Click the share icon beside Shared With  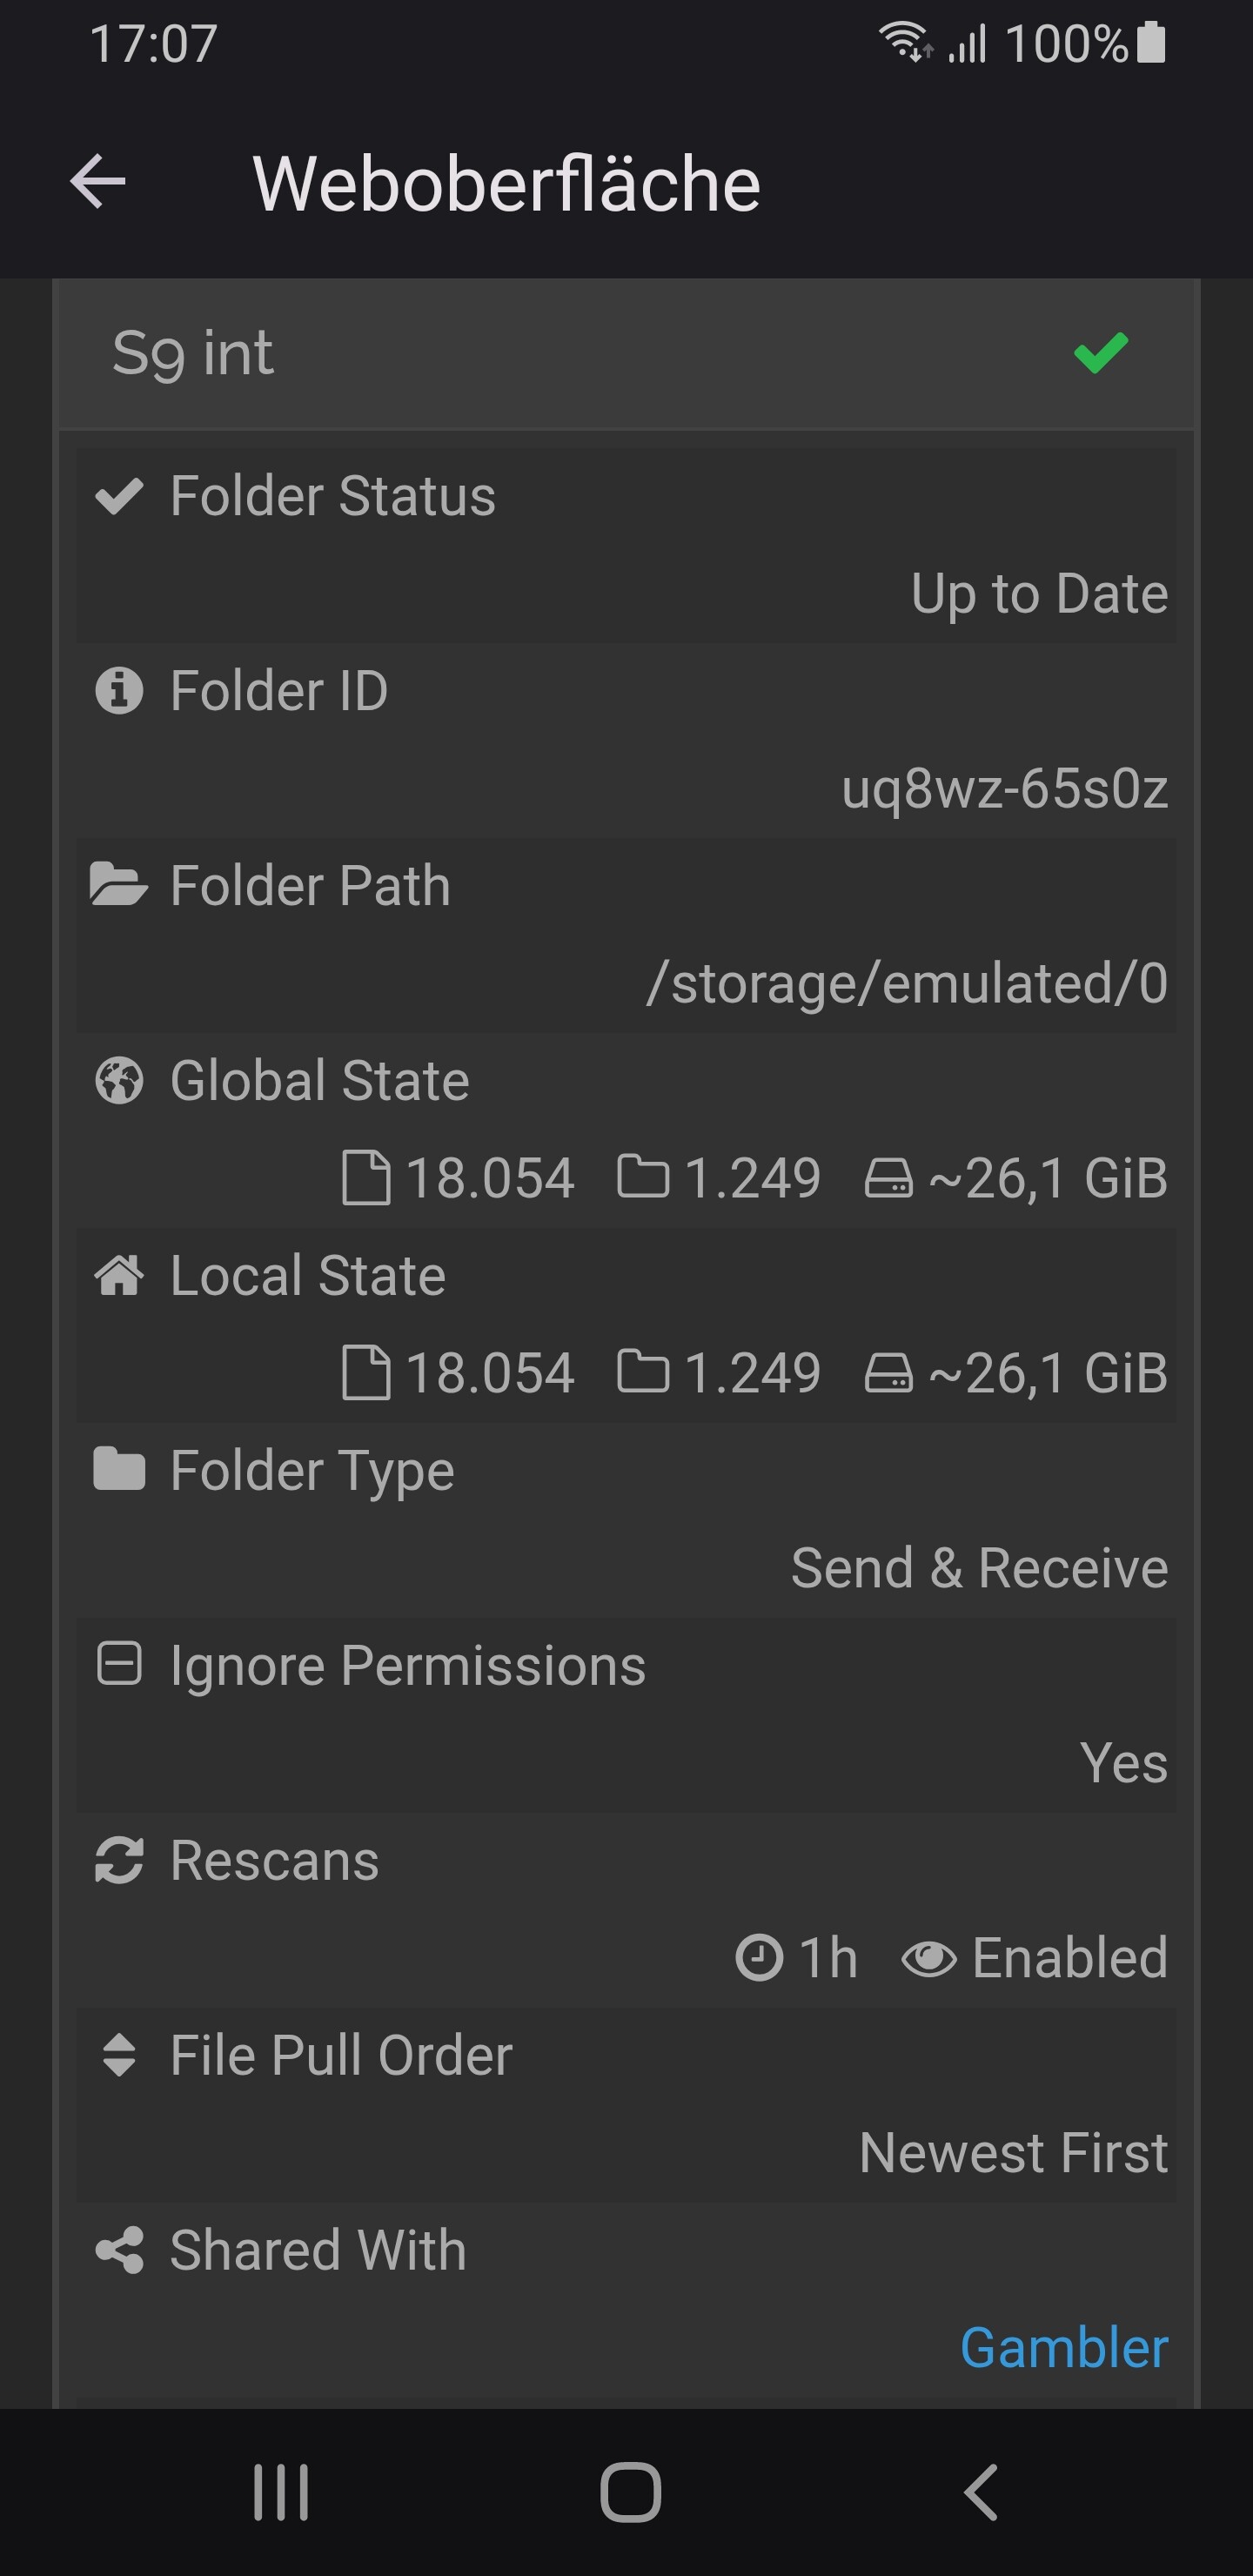[x=119, y=2250]
